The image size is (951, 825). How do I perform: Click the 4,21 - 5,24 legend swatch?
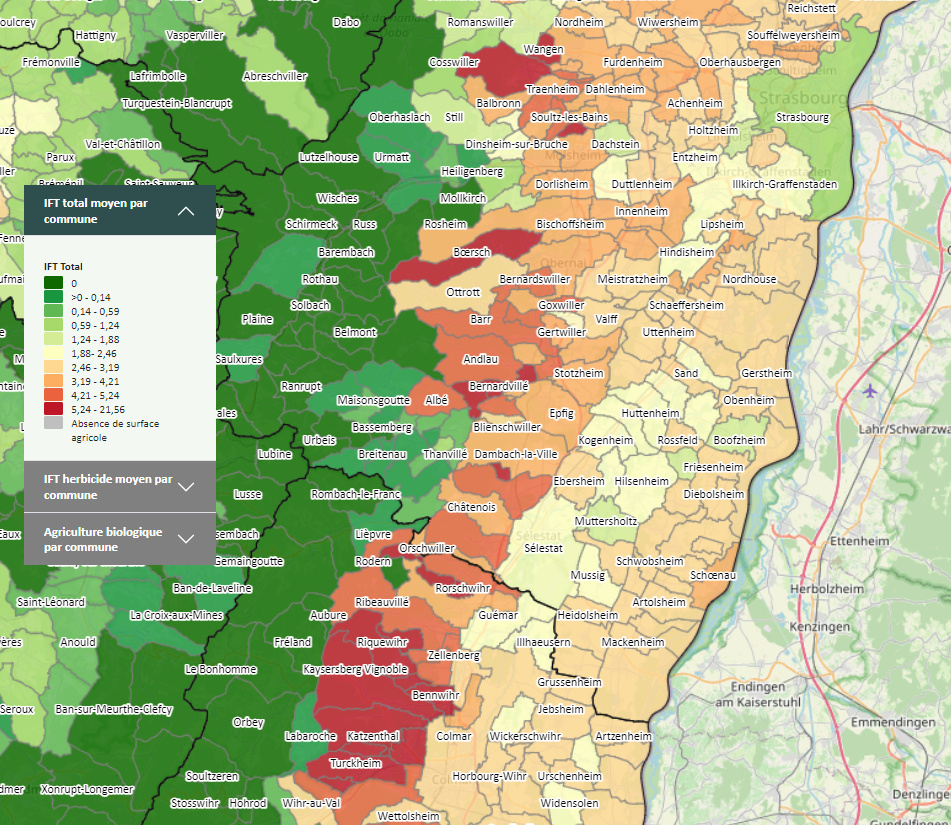pos(54,395)
